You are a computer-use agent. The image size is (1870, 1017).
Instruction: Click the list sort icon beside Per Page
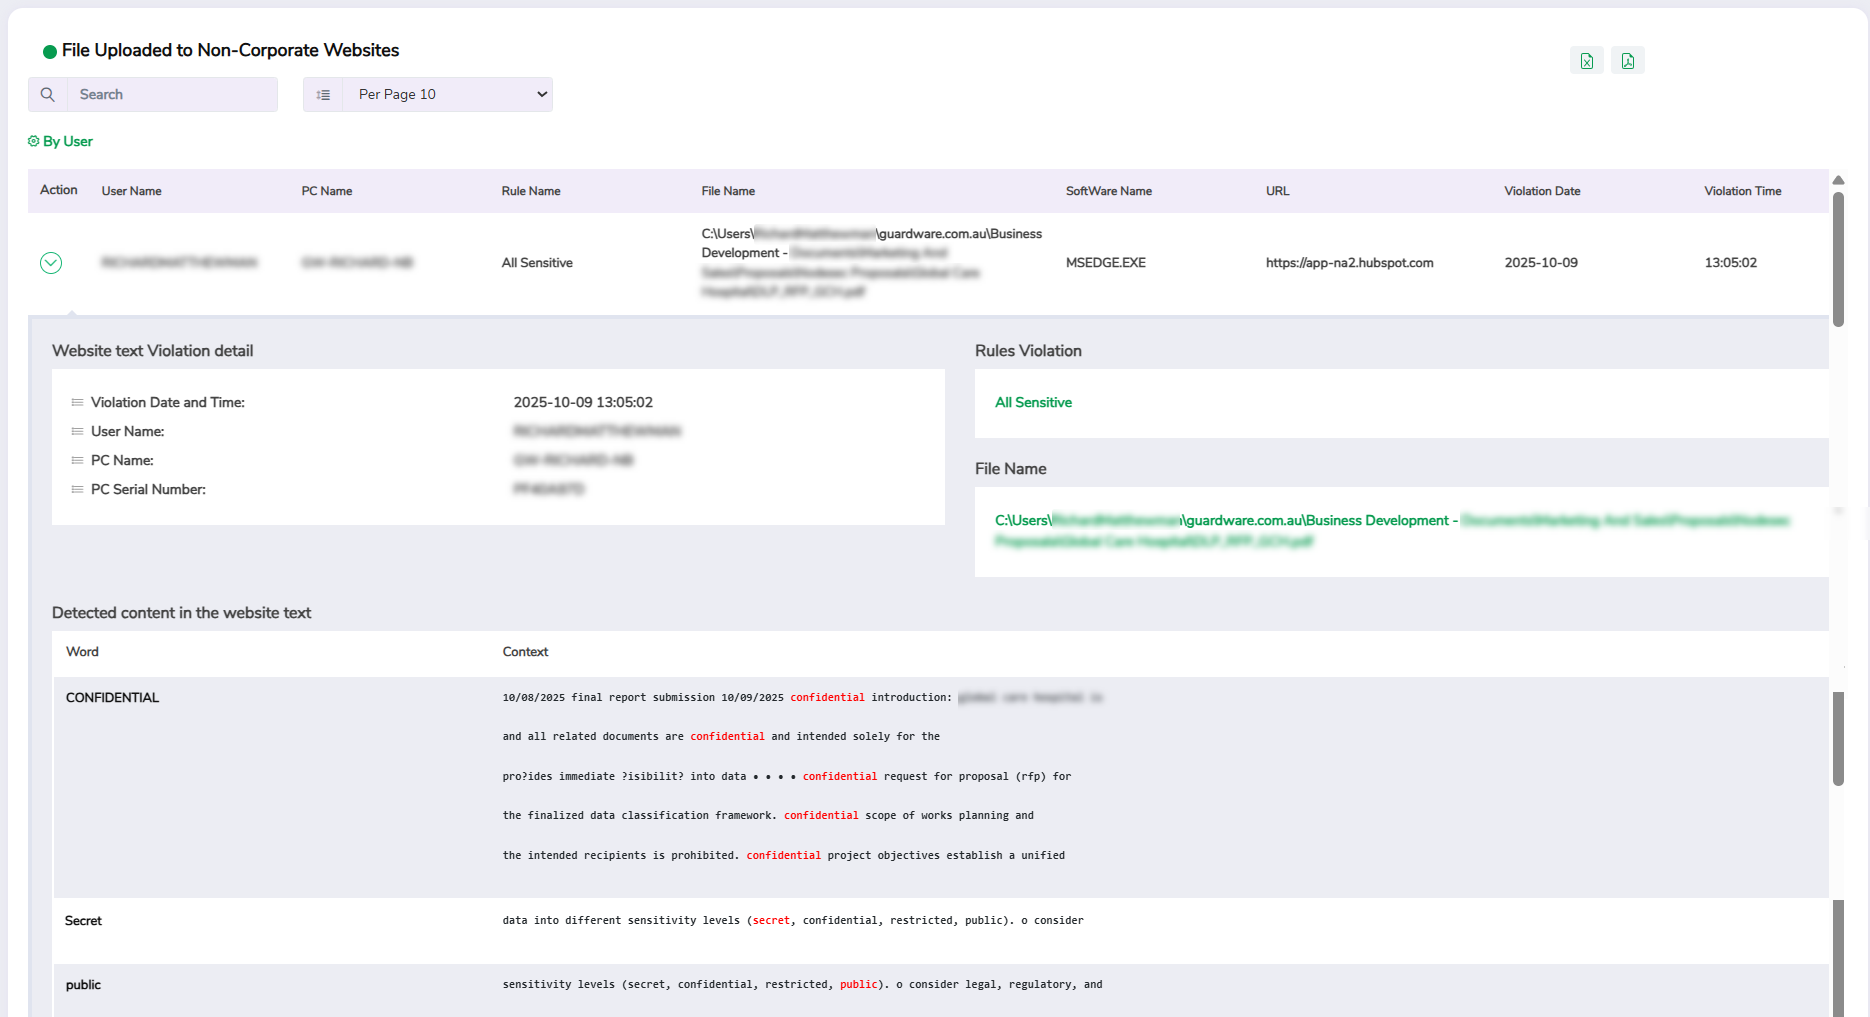[323, 95]
